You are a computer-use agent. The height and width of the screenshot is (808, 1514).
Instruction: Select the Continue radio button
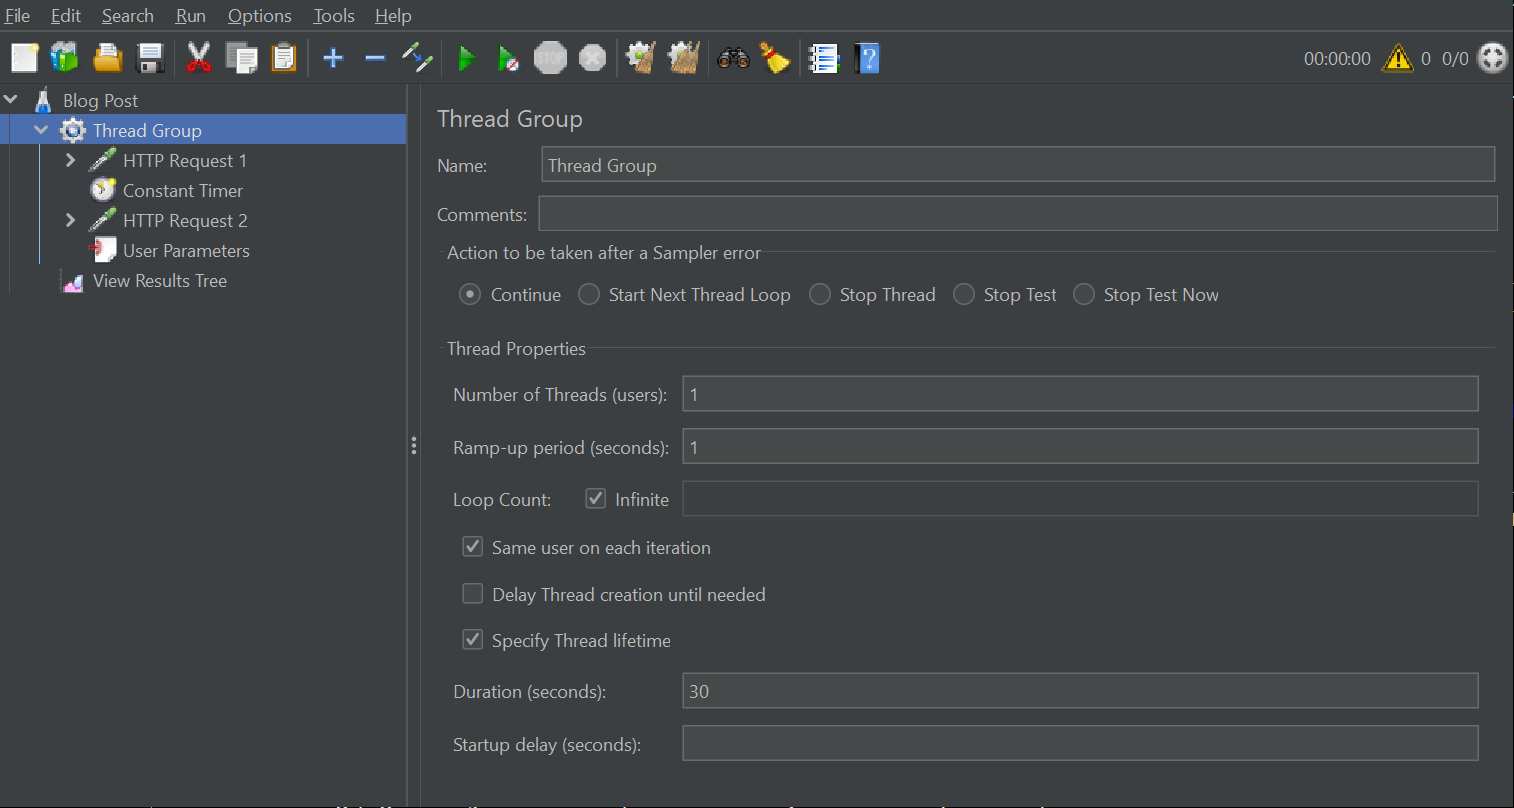(470, 295)
